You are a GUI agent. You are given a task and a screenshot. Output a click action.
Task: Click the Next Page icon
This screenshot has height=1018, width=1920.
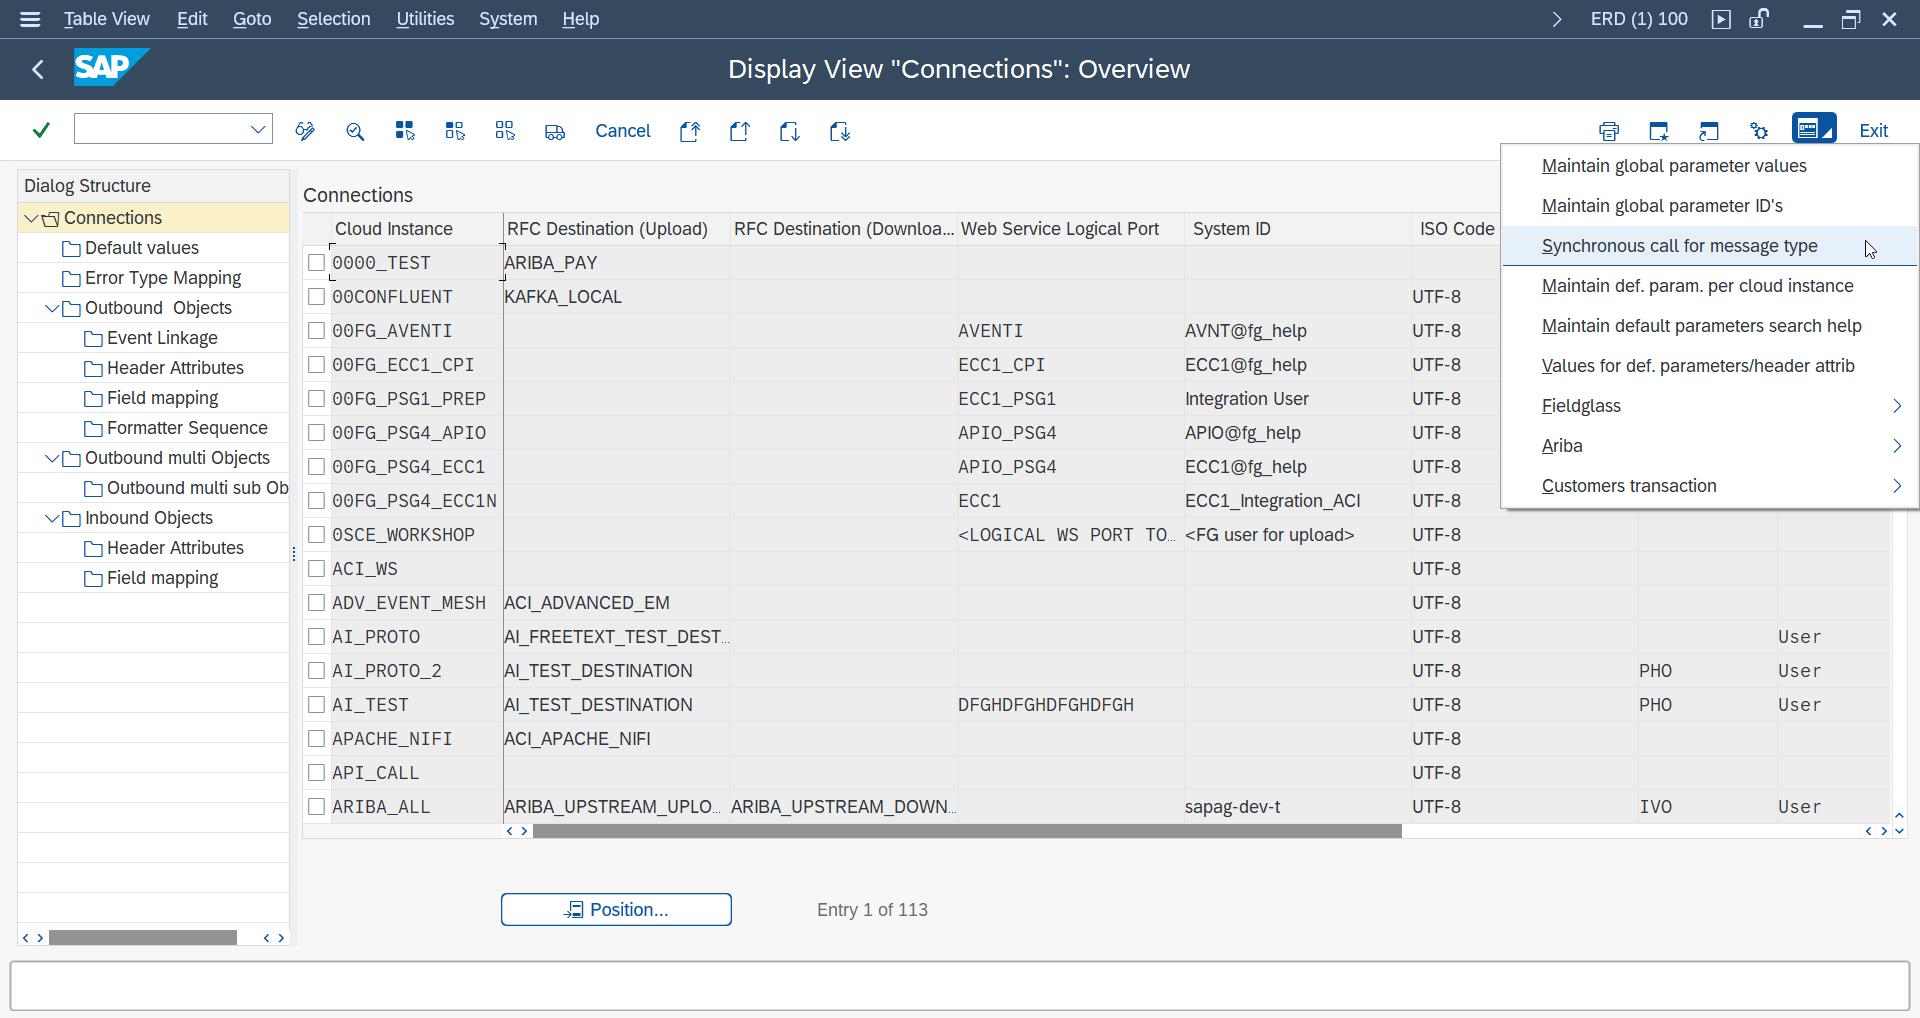(x=790, y=131)
